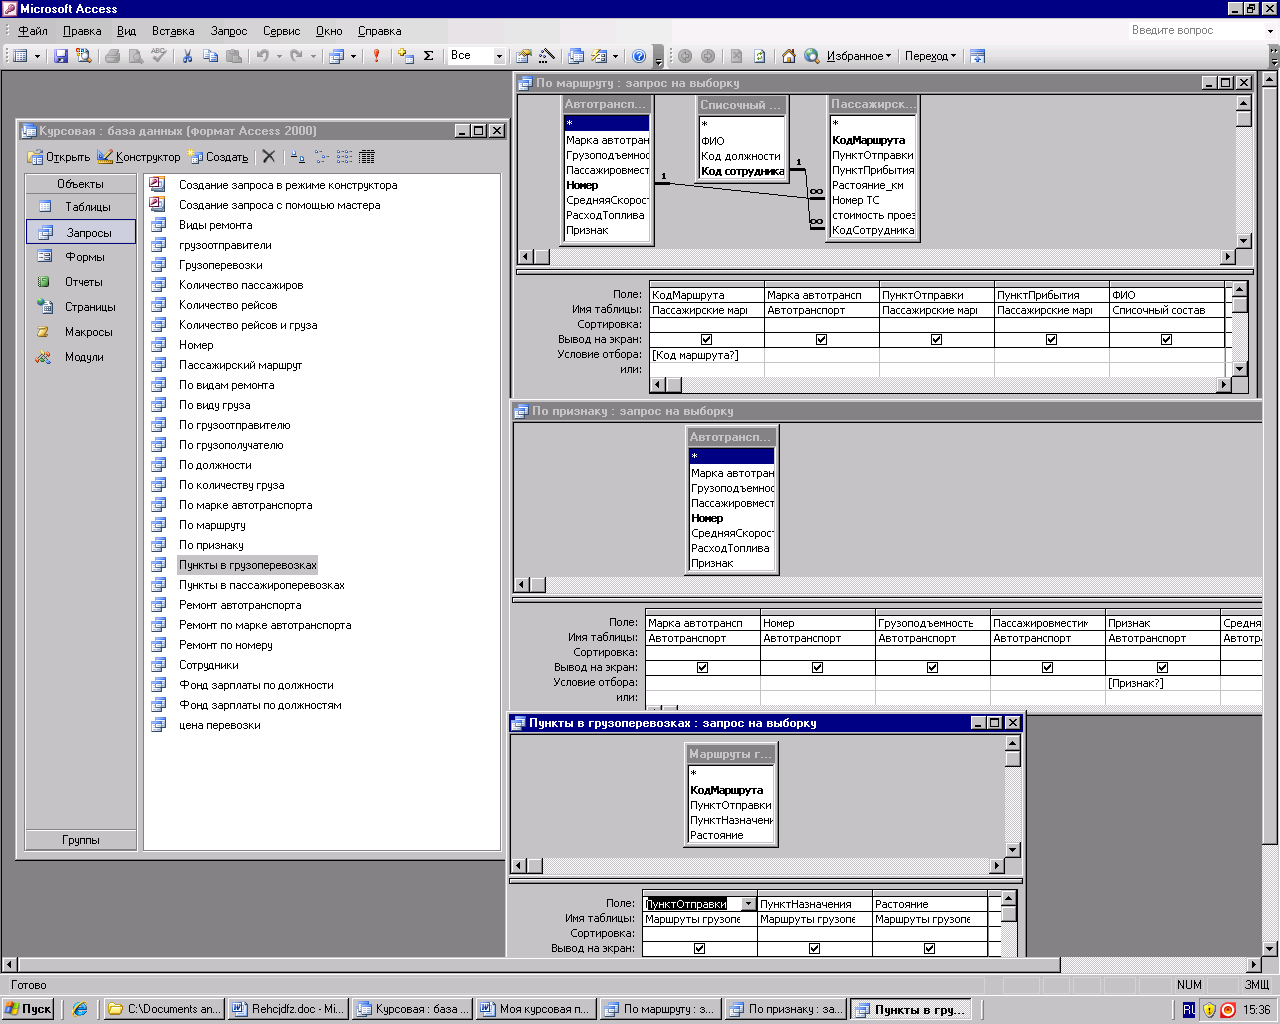Click the Конструктор button in the database window

point(139,157)
